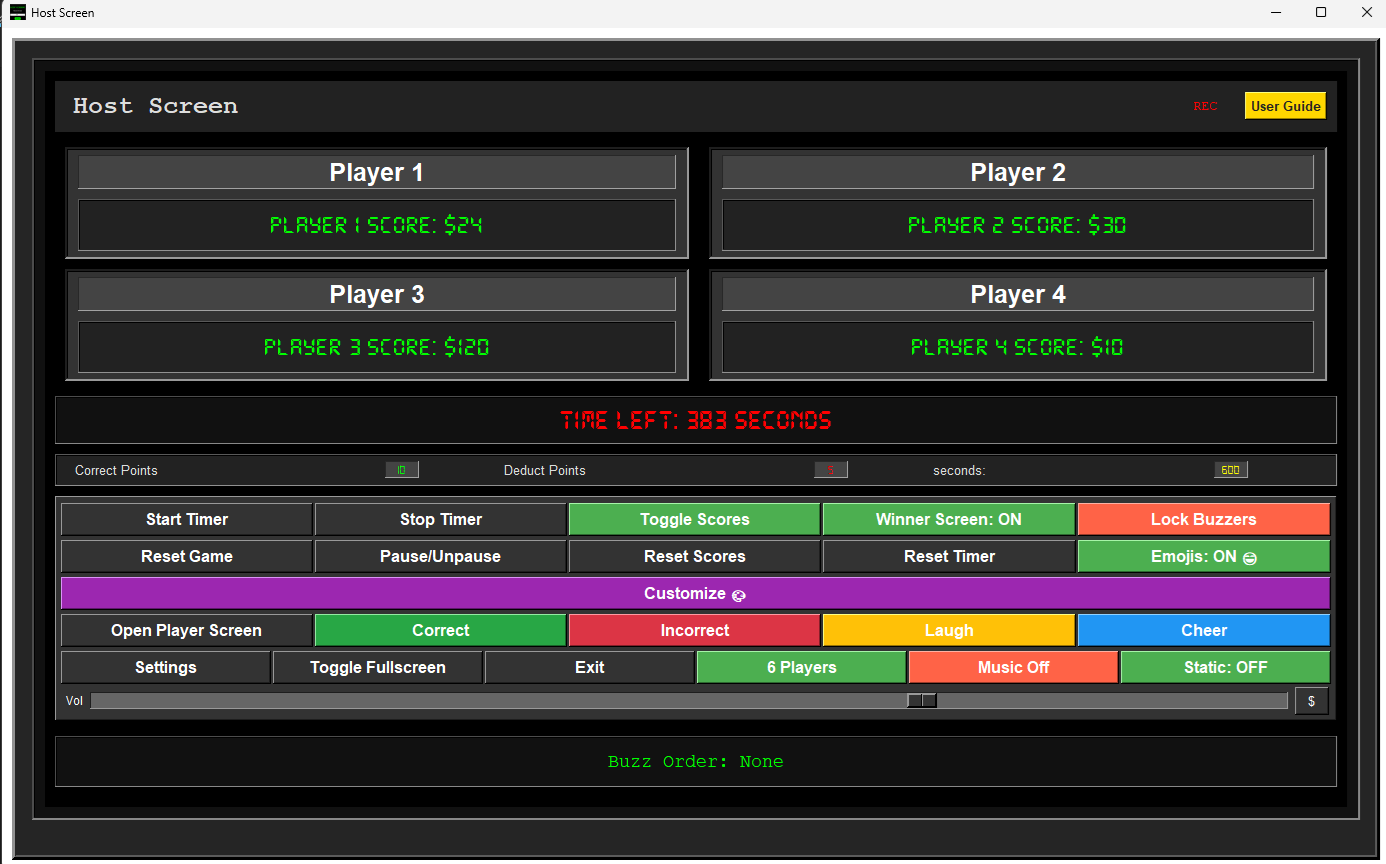Toggle the Winner Screen setting
The height and width of the screenshot is (864, 1386).
coord(948,519)
